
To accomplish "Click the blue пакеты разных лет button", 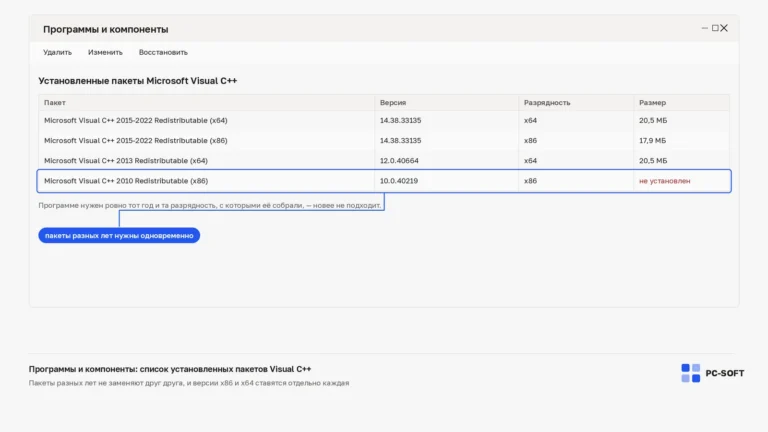I will pos(119,236).
